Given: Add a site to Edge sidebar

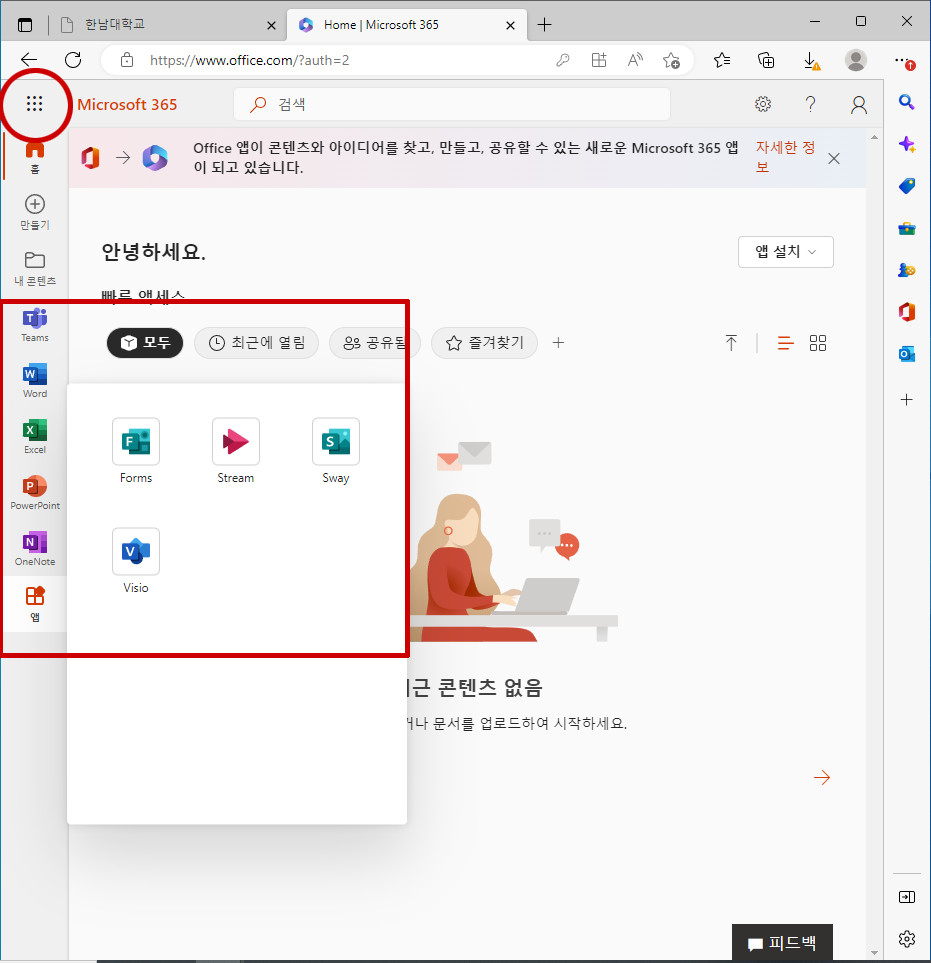Looking at the screenshot, I should pyautogui.click(x=906, y=400).
